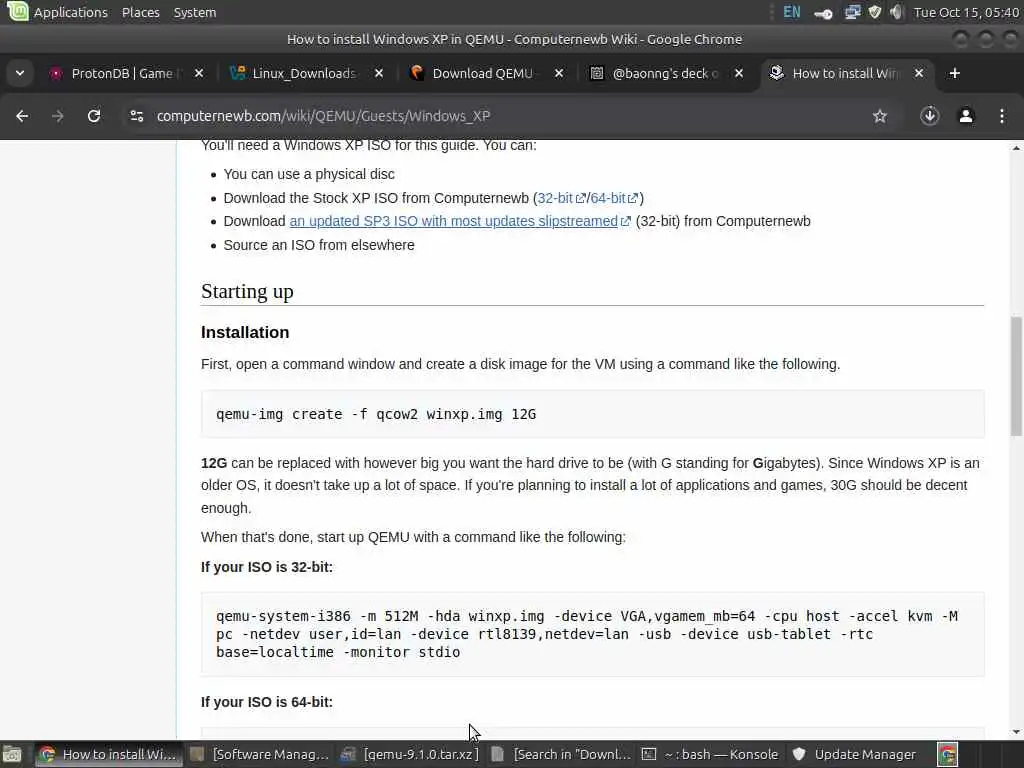Close the ProtonDB tab

click(x=199, y=73)
